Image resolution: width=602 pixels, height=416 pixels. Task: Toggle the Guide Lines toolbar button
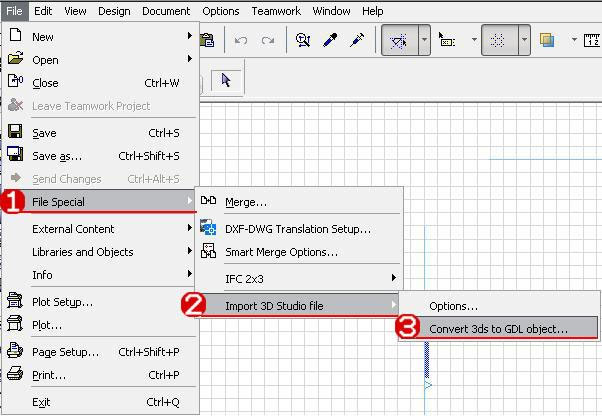(399, 40)
